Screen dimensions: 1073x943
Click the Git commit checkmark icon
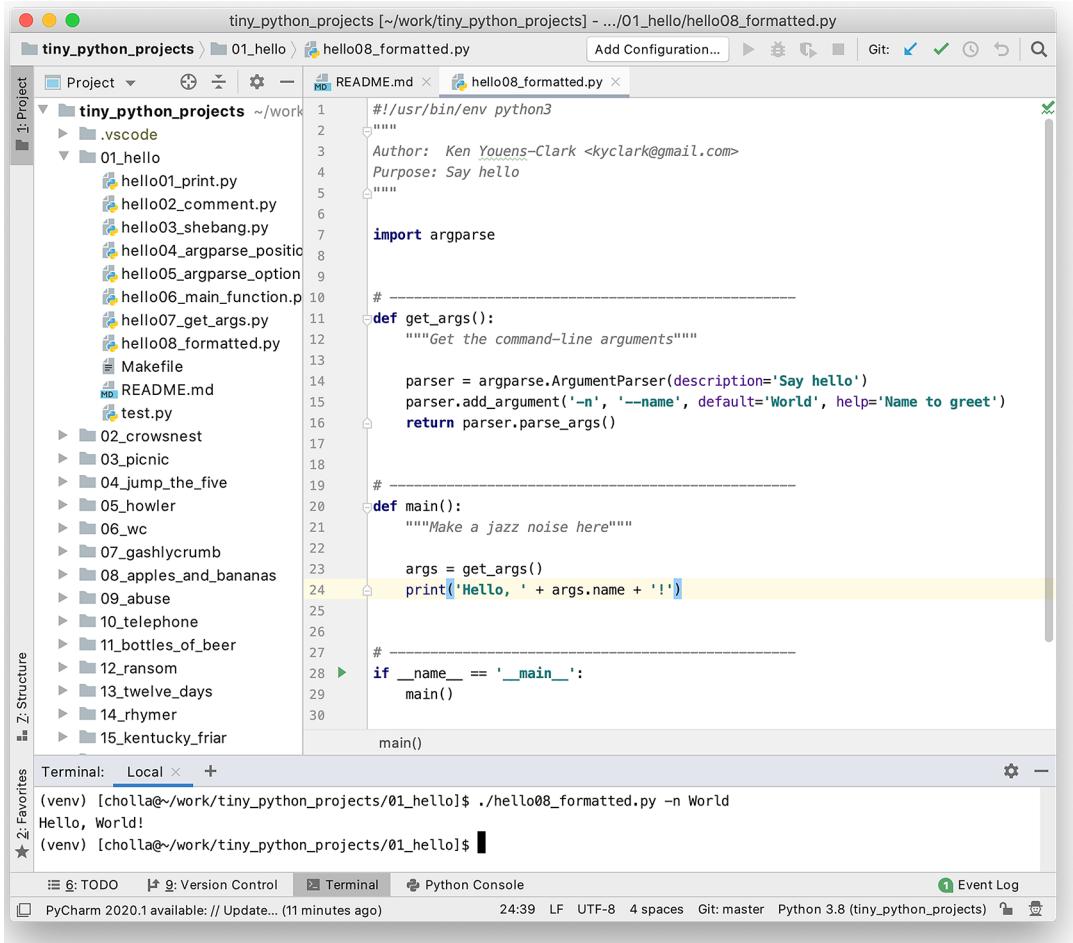click(x=939, y=49)
